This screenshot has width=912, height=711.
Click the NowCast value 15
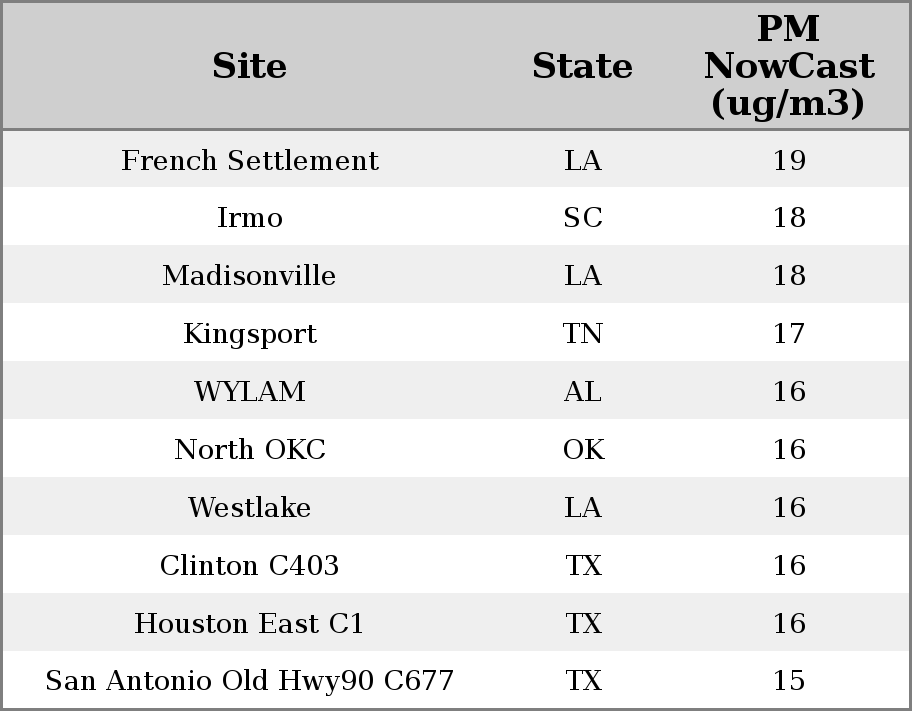point(789,680)
